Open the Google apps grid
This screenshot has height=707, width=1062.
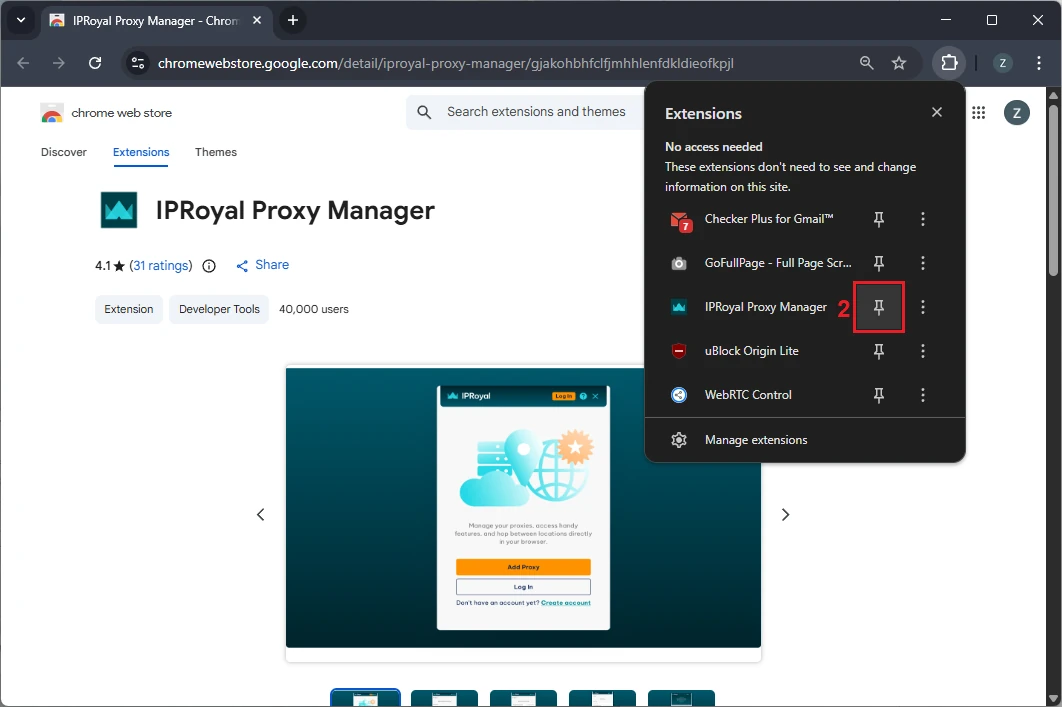click(978, 113)
